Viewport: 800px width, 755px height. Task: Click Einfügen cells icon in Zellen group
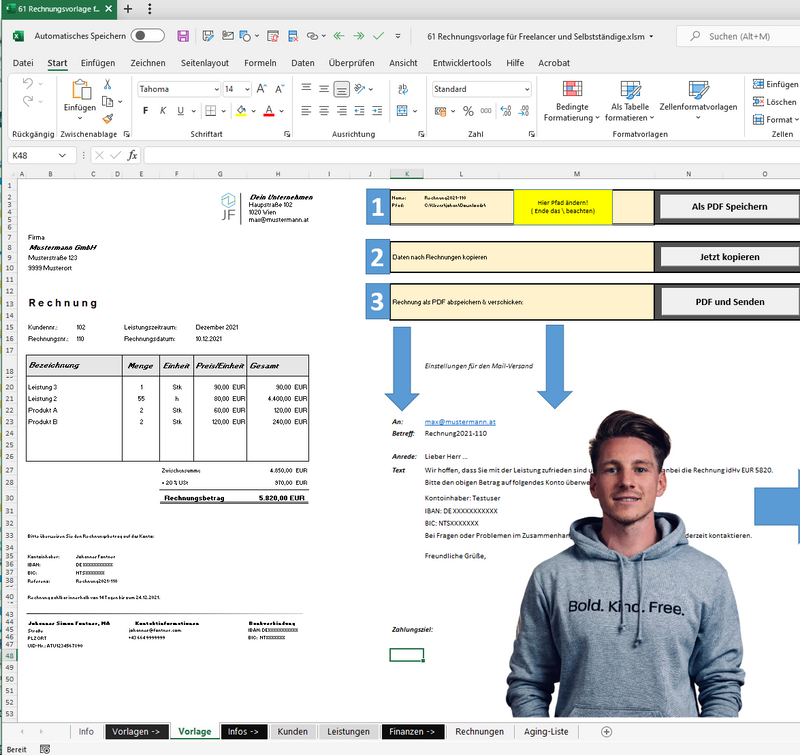[759, 84]
